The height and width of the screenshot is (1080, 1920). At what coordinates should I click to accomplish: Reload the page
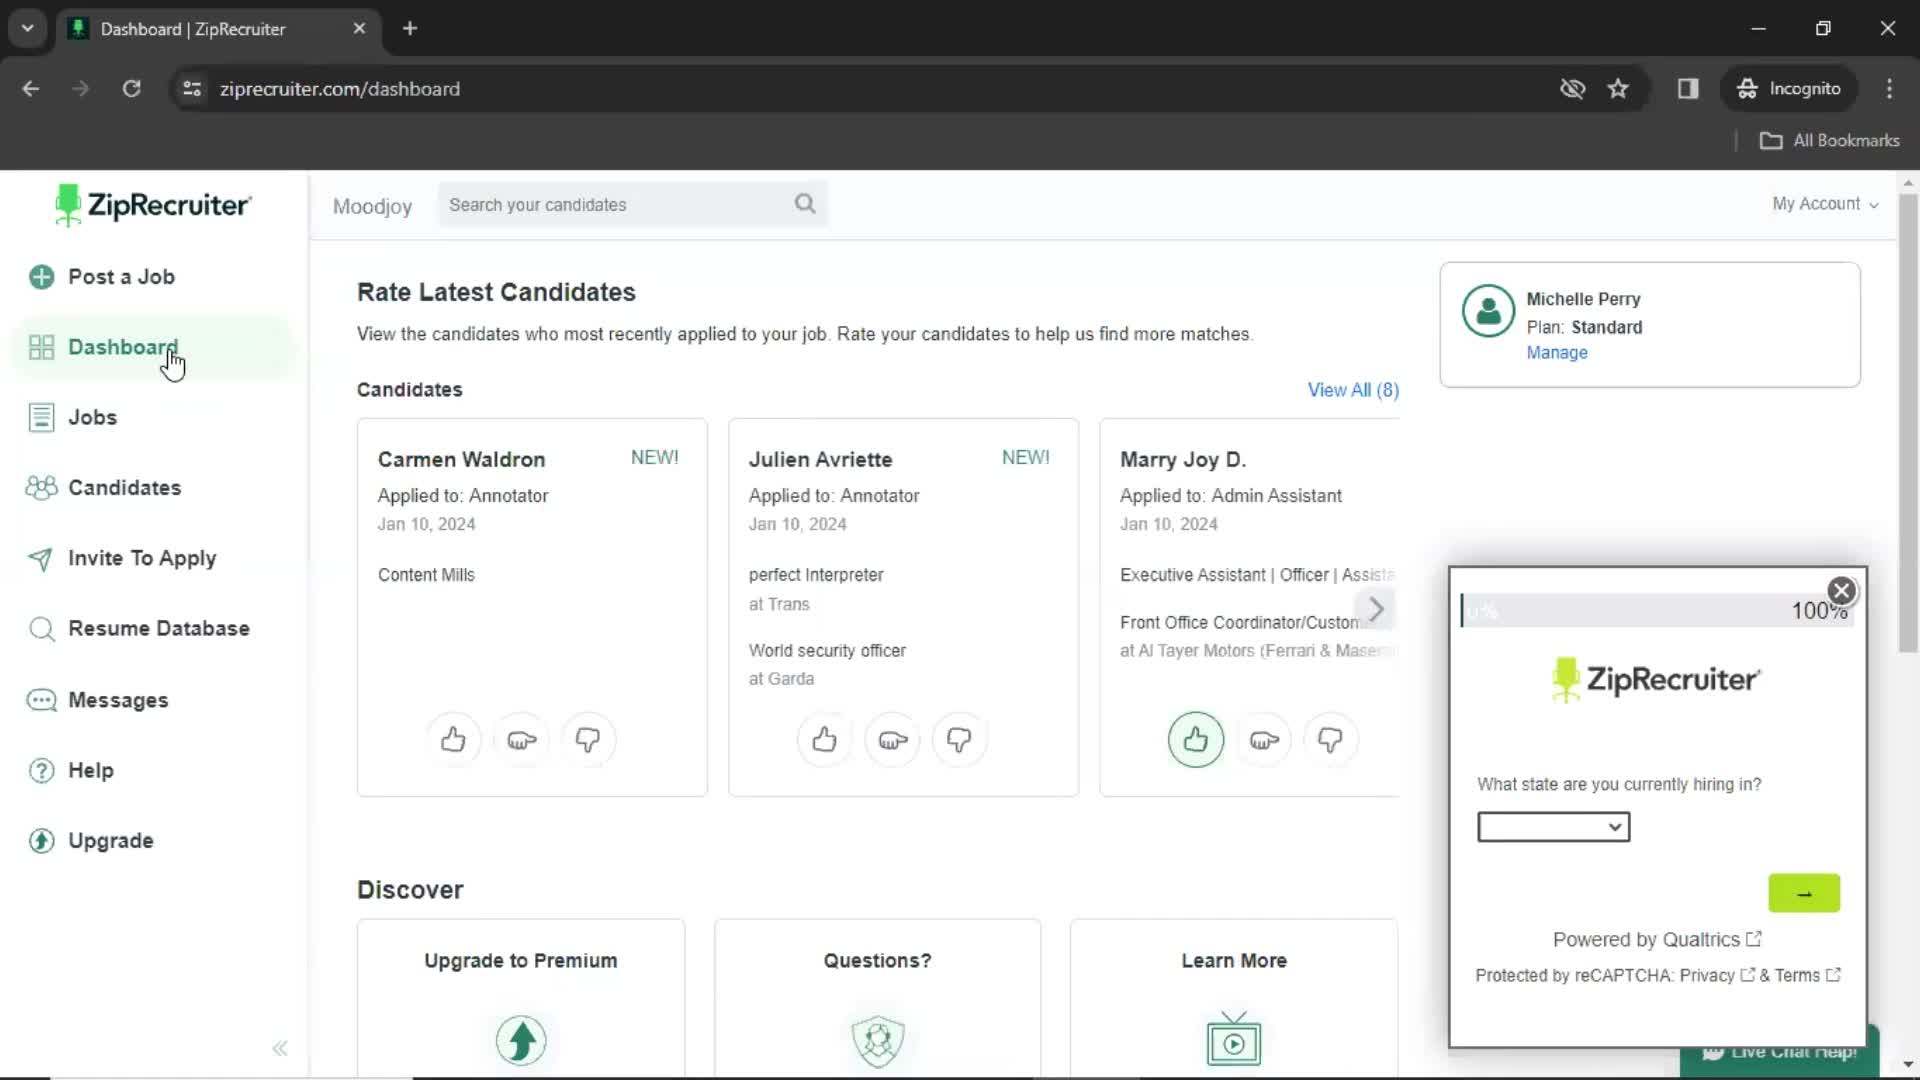pyautogui.click(x=131, y=89)
